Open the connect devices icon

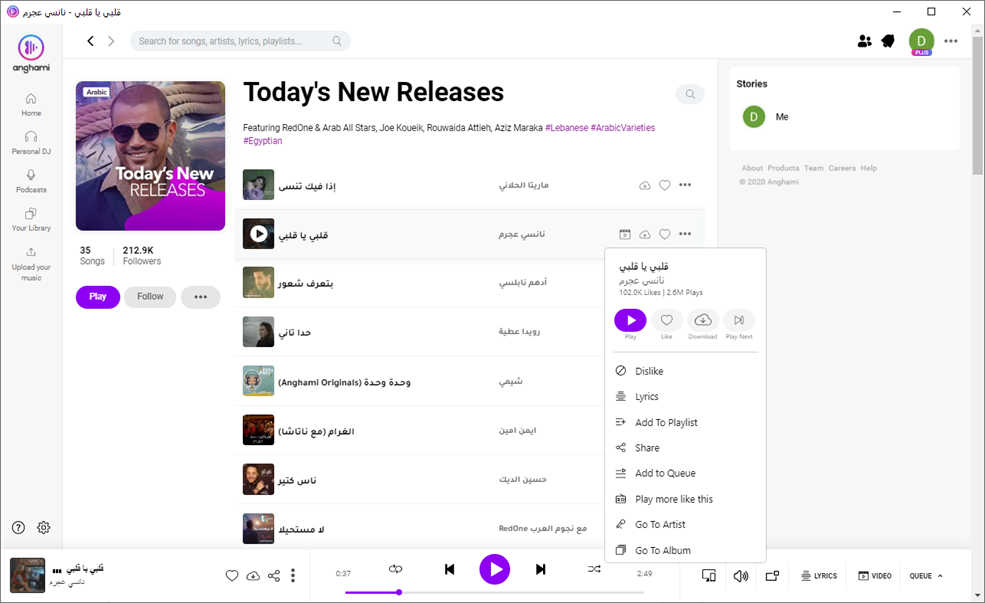point(709,575)
